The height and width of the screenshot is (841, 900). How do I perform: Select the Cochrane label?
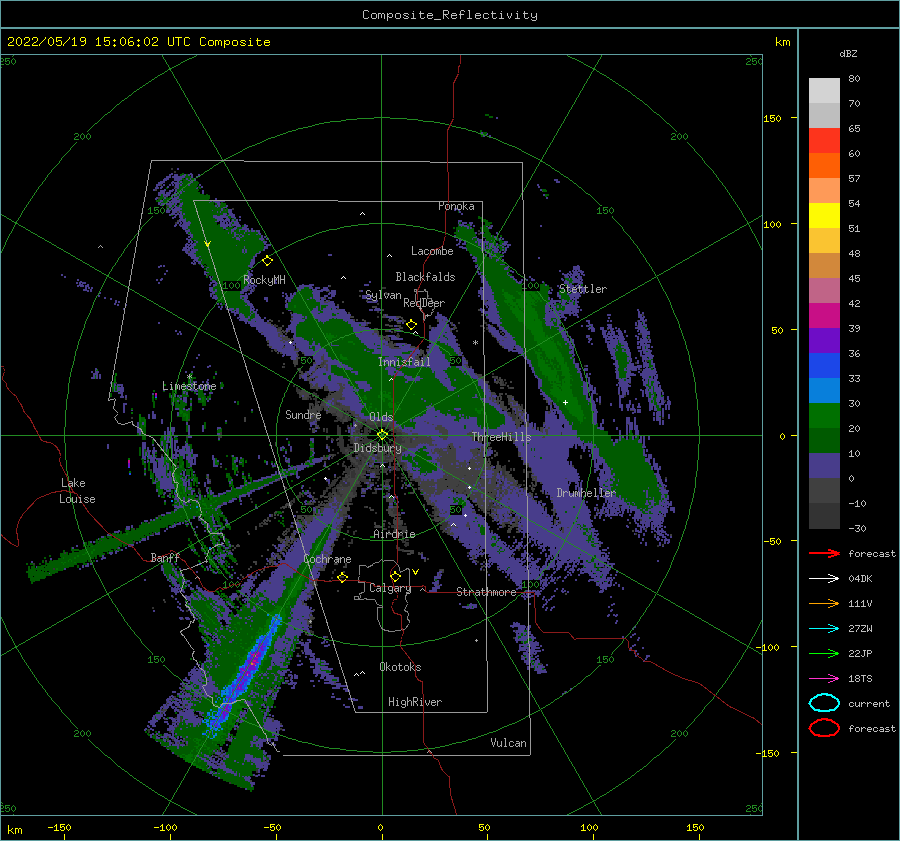click(x=327, y=559)
